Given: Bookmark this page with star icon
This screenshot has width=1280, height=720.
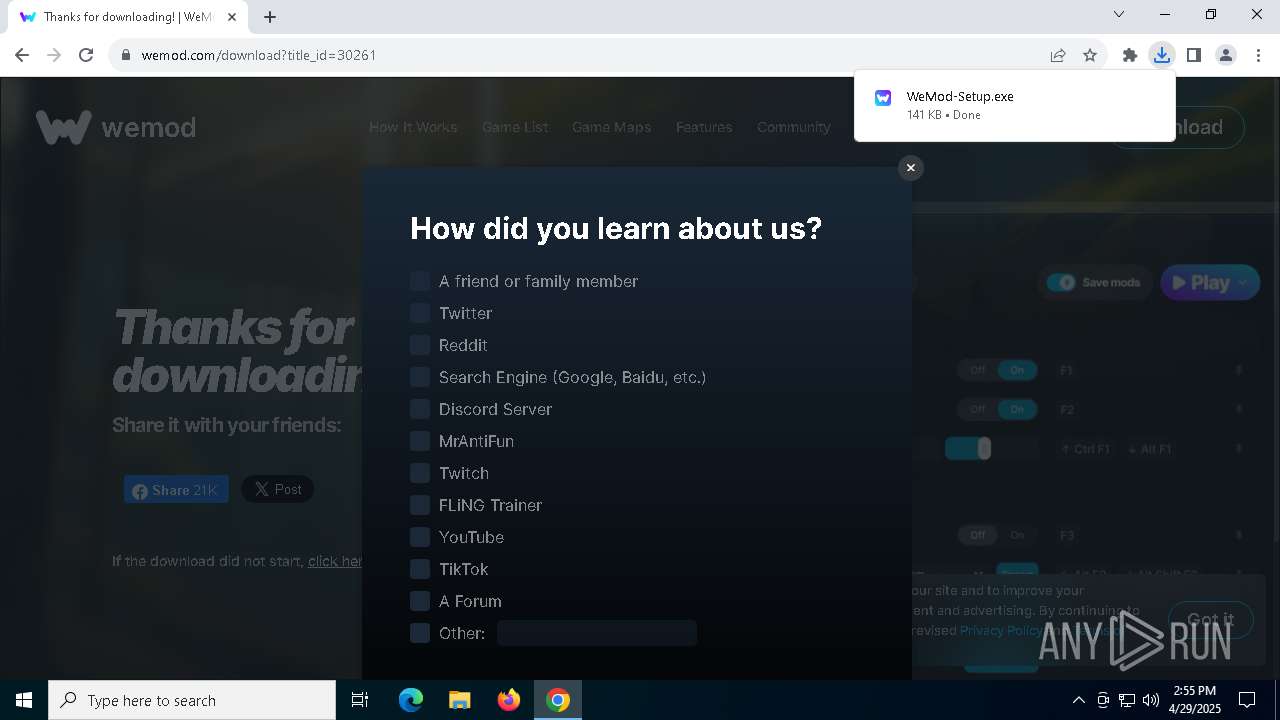Looking at the screenshot, I should coord(1090,55).
